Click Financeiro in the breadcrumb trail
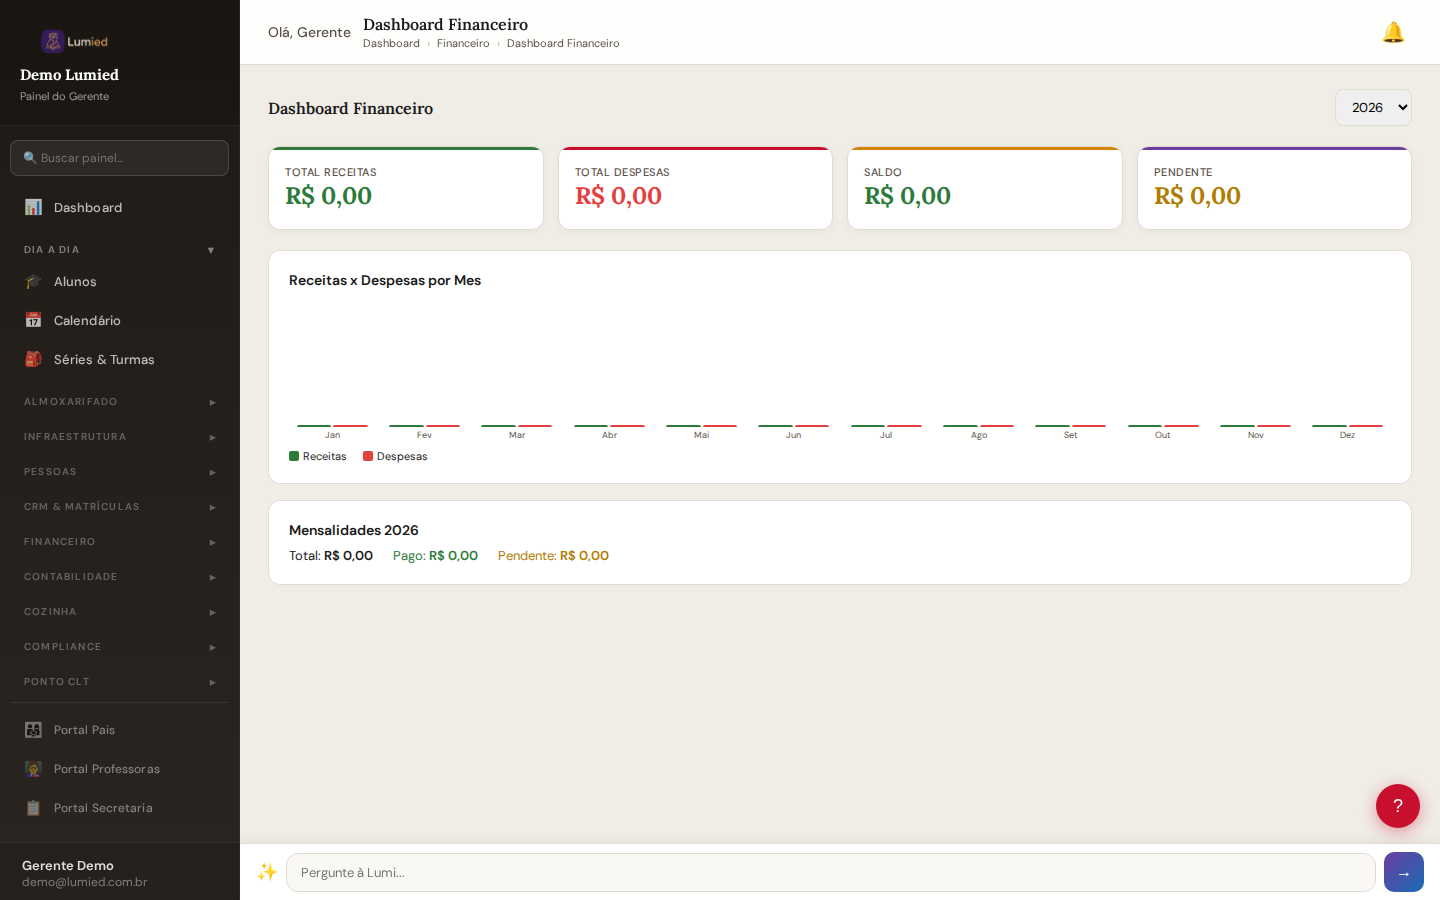Image resolution: width=1440 pixels, height=900 pixels. pyautogui.click(x=463, y=43)
